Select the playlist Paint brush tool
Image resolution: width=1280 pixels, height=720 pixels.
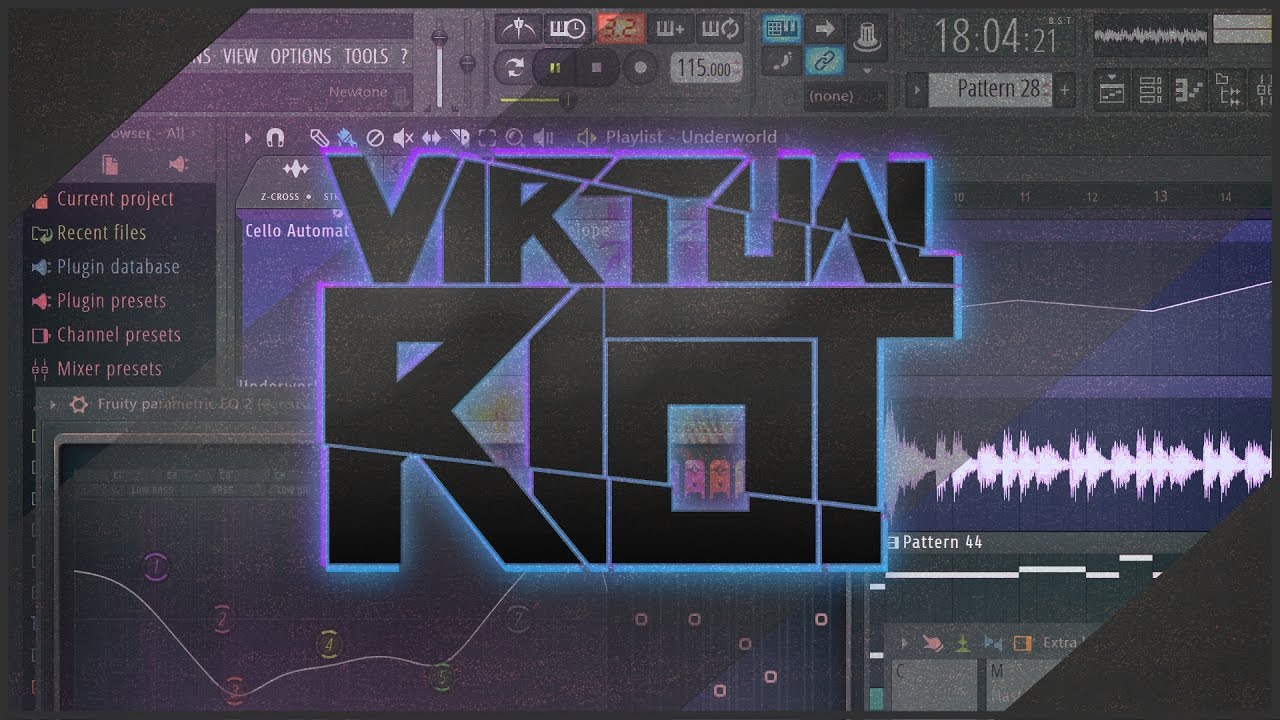pyautogui.click(x=347, y=137)
